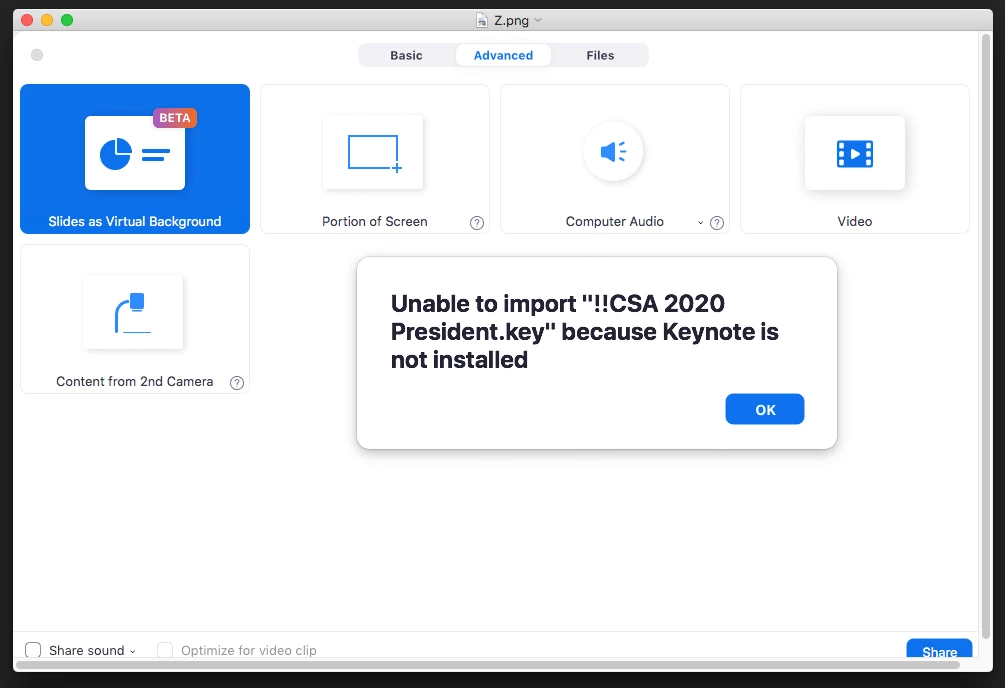Click the gray circle button near Basic tab
Screen dimensions: 1005x688
[x=37, y=55]
